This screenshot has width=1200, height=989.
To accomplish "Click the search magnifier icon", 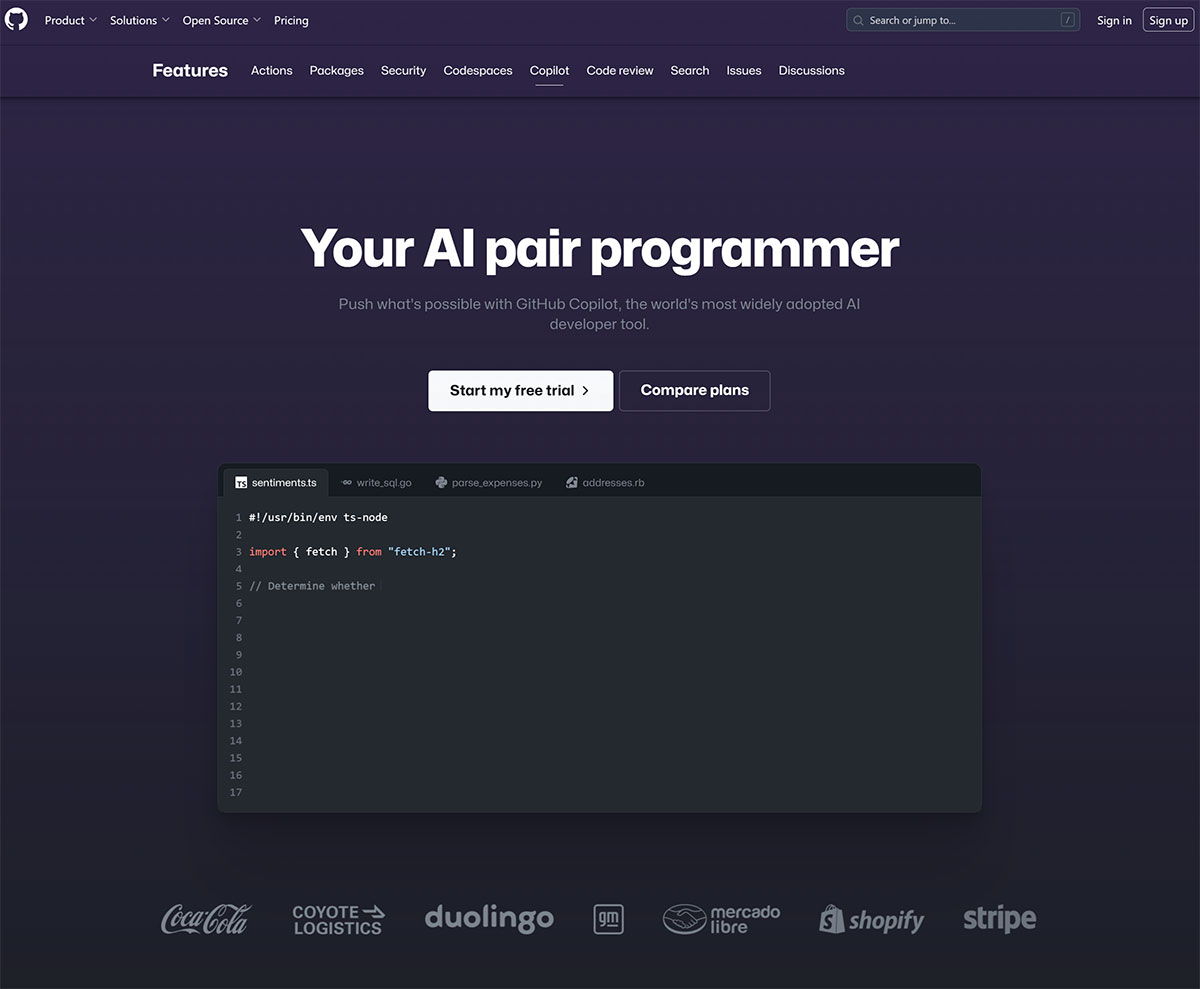I will pyautogui.click(x=859, y=20).
